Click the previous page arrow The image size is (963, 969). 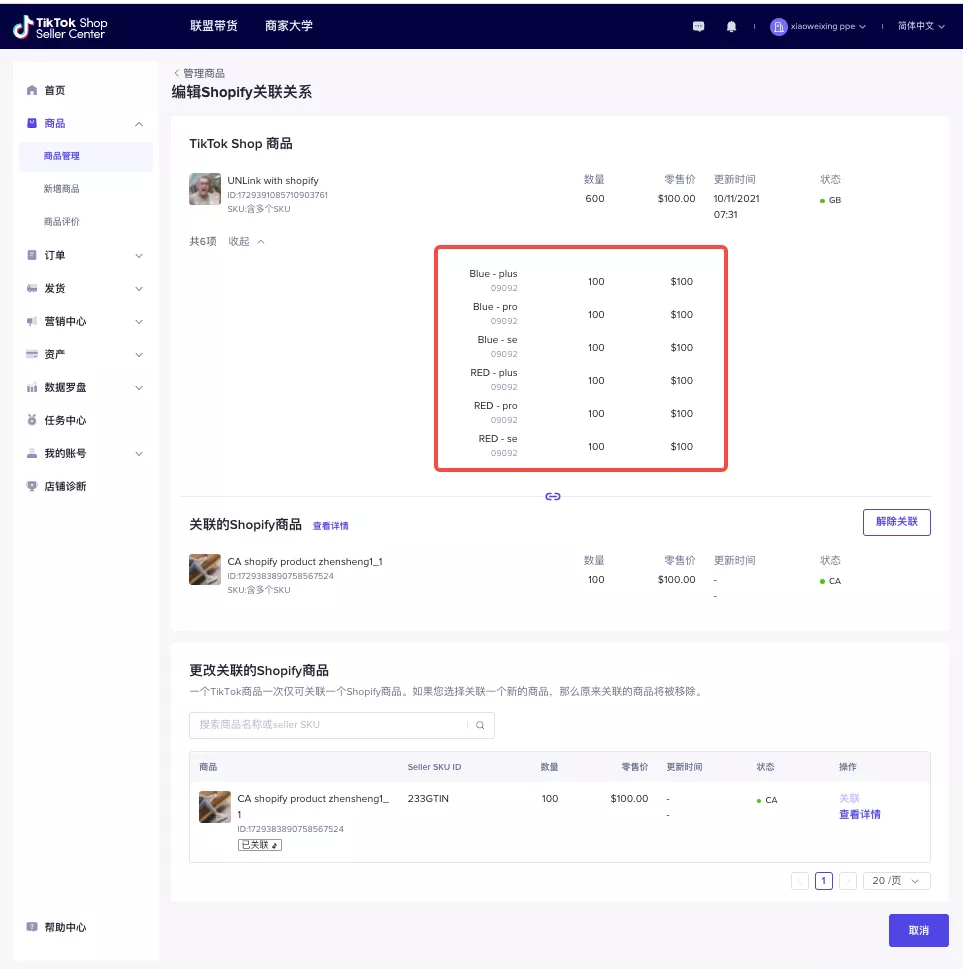800,881
